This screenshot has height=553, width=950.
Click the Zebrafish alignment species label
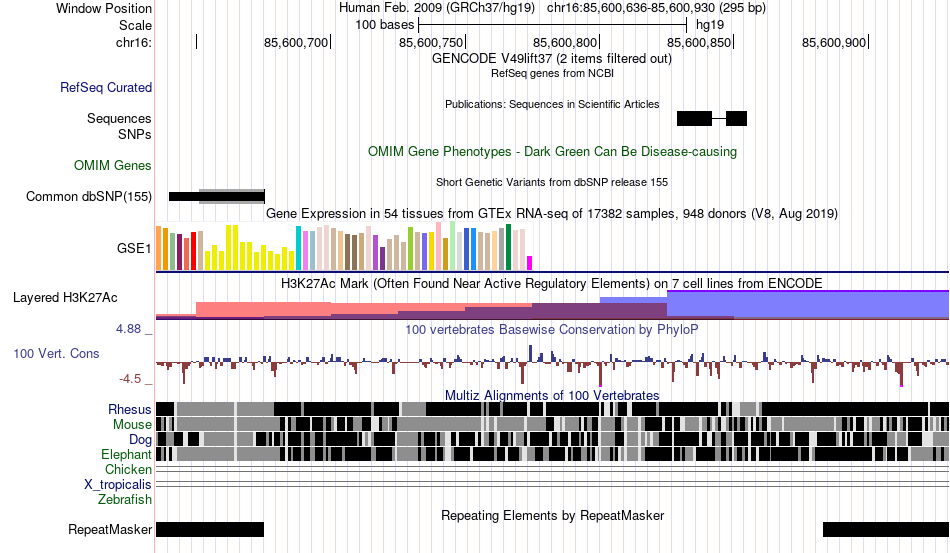(125, 500)
